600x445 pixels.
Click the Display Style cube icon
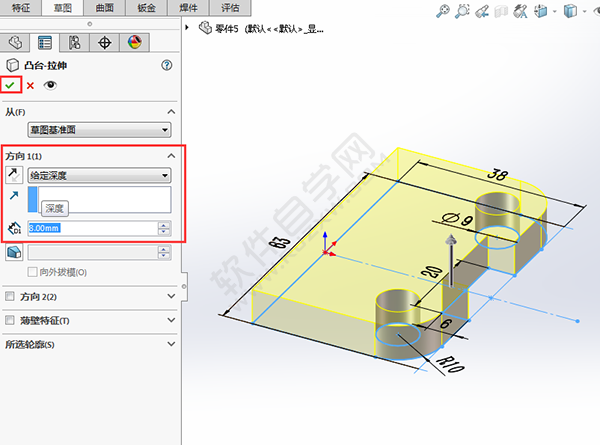(570, 11)
